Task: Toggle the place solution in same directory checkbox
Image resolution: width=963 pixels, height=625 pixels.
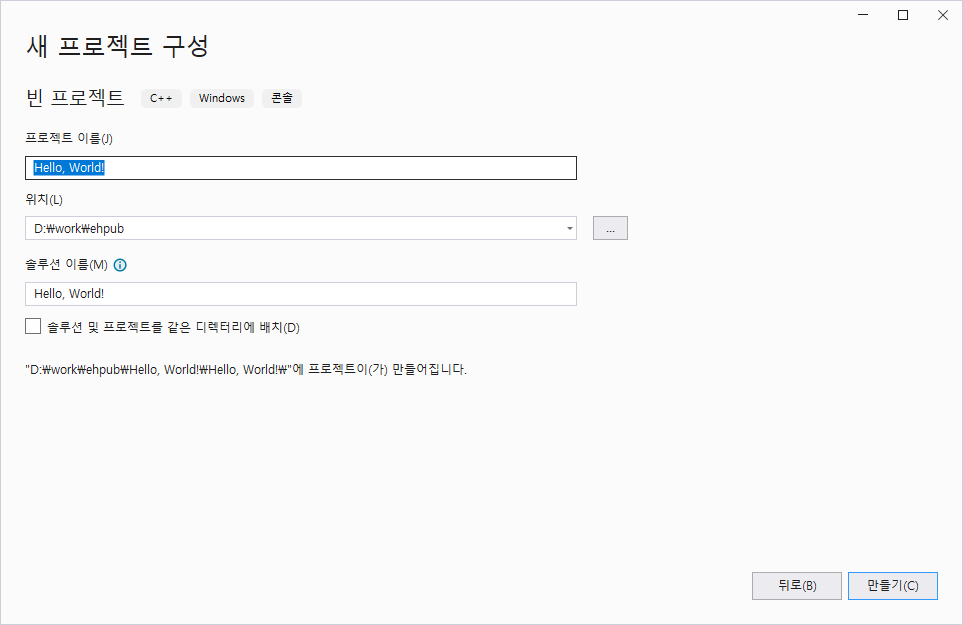Action: click(x=31, y=326)
